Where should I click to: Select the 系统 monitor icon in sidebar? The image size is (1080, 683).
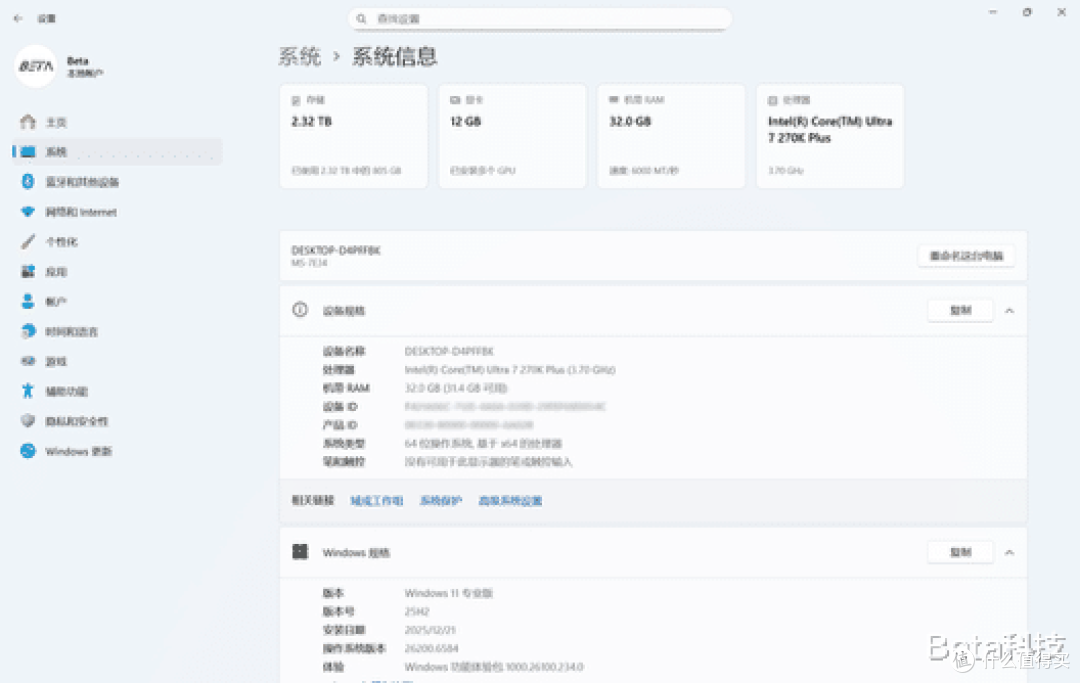coord(28,151)
